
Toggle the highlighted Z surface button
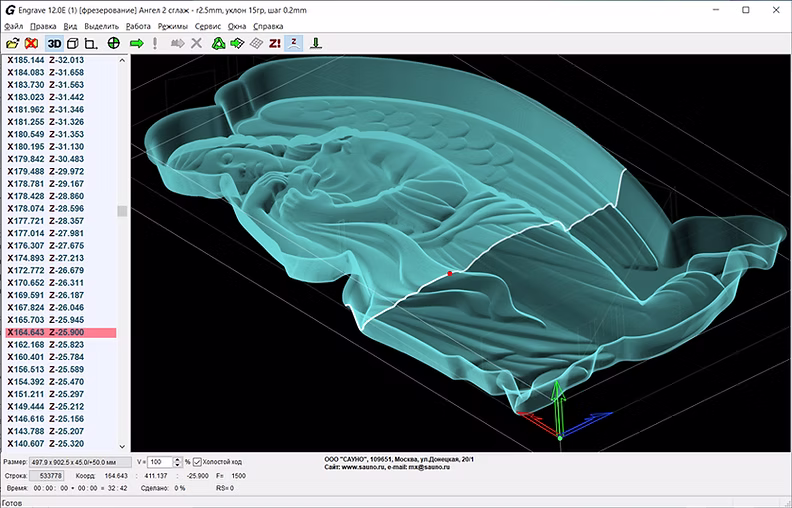[x=294, y=44]
